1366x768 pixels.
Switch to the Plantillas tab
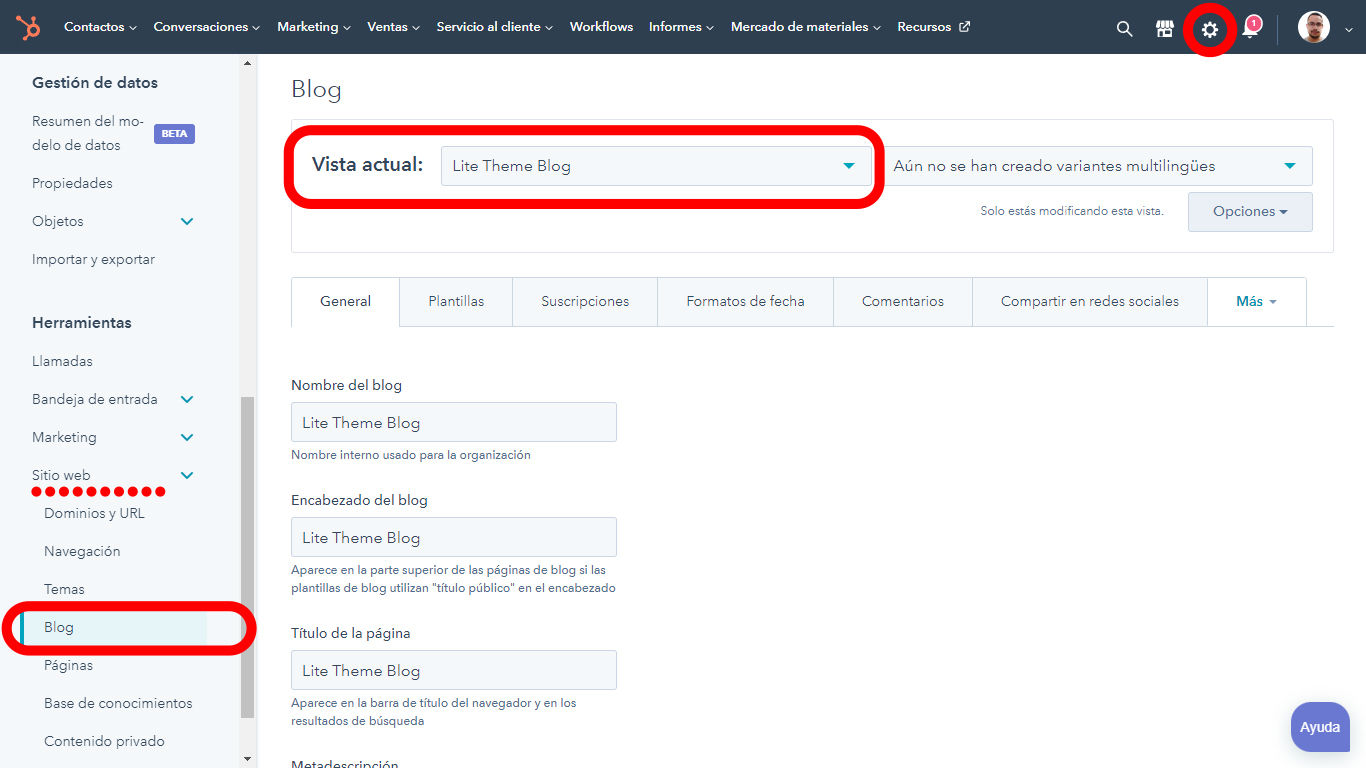point(456,301)
